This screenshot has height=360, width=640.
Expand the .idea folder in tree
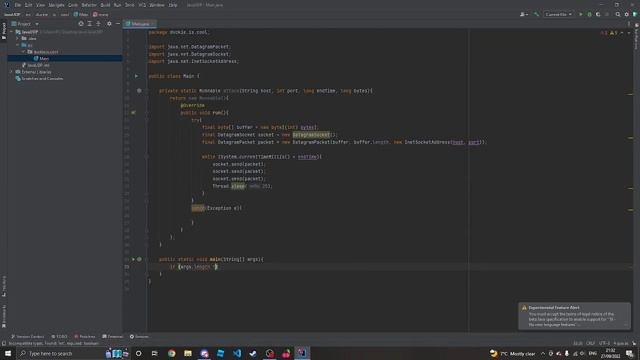(18, 38)
